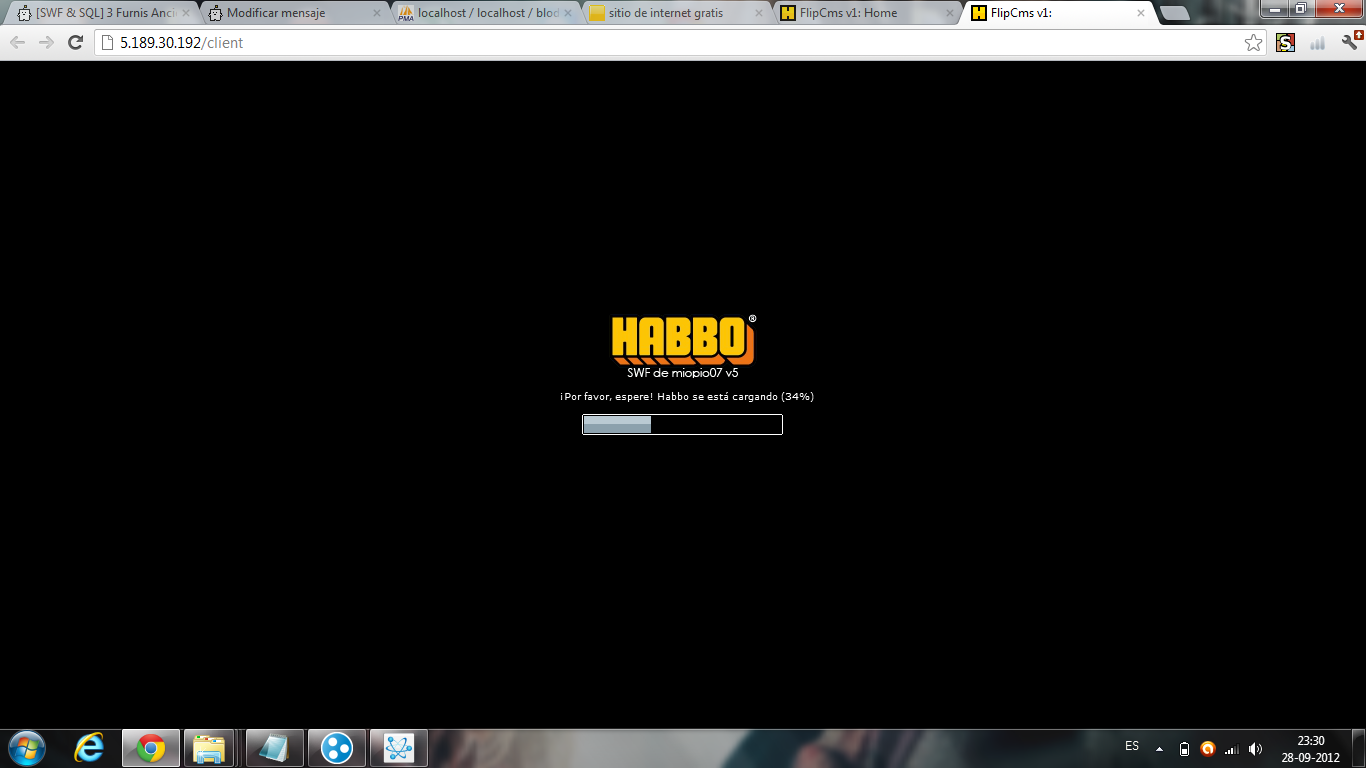The image size is (1366, 768).
Task: Close the '[SWF & SQL] 3 Furnis' tab
Action: 187,13
